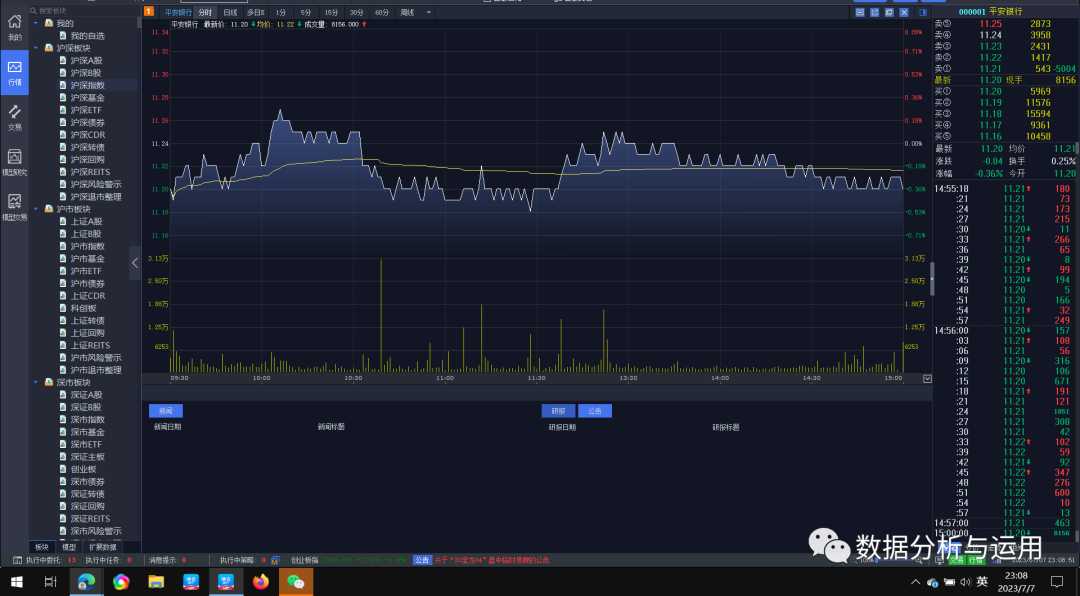Click the 英 input method indicator
Screen dimensions: 1080x596
(982, 582)
